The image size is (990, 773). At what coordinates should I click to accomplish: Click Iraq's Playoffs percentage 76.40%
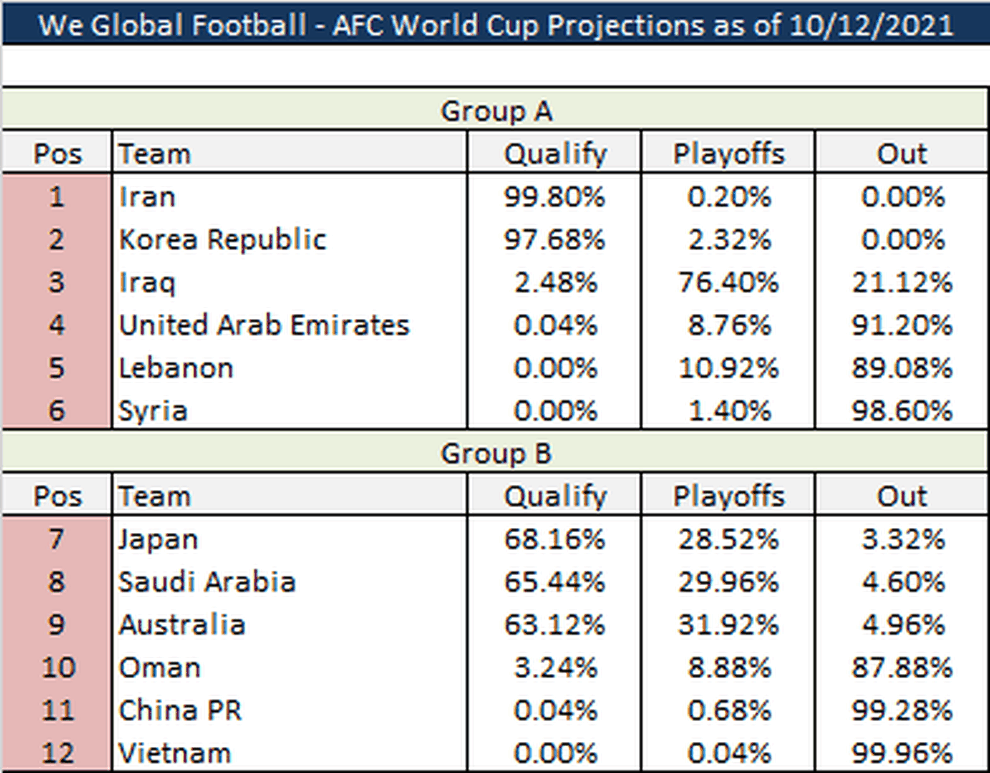tap(728, 282)
